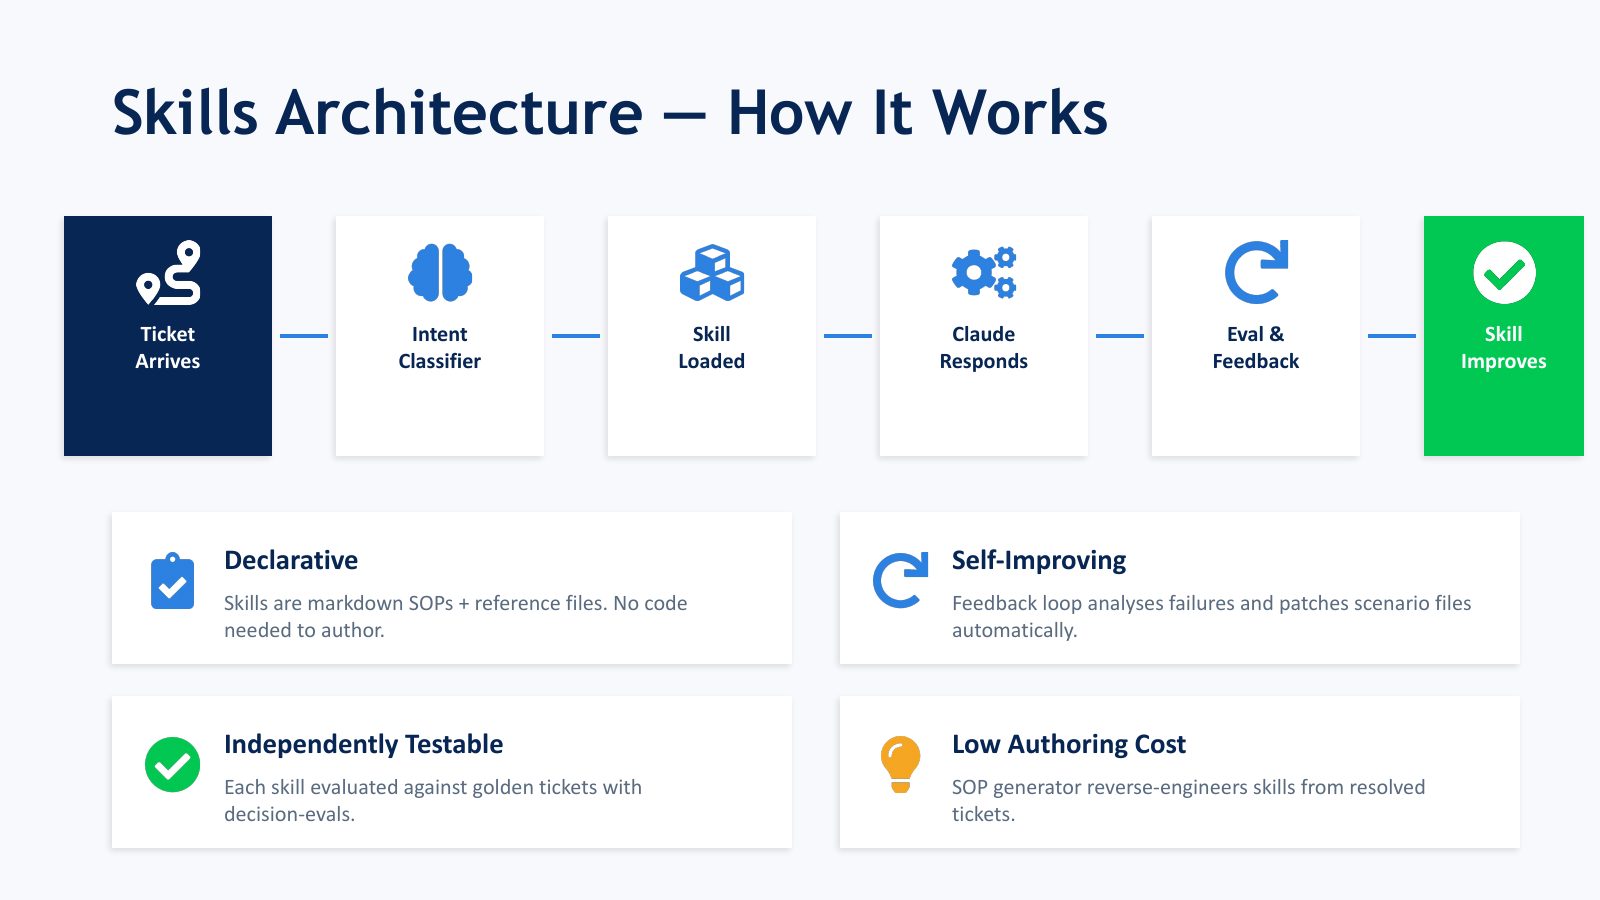Viewport: 1600px width, 900px height.
Task: Click the text 'Feedback loop analyses failures'
Action: pyautogui.click(x=1094, y=603)
